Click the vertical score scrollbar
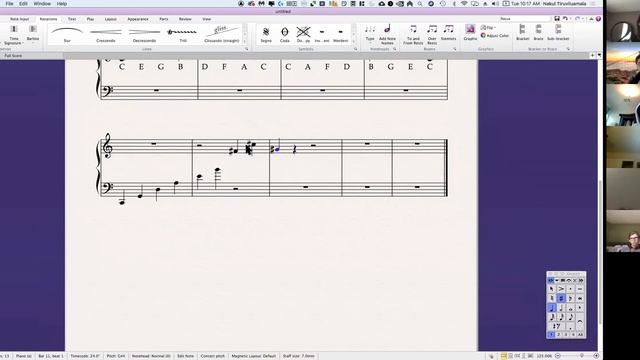The width and height of the screenshot is (640, 360). click(600, 253)
